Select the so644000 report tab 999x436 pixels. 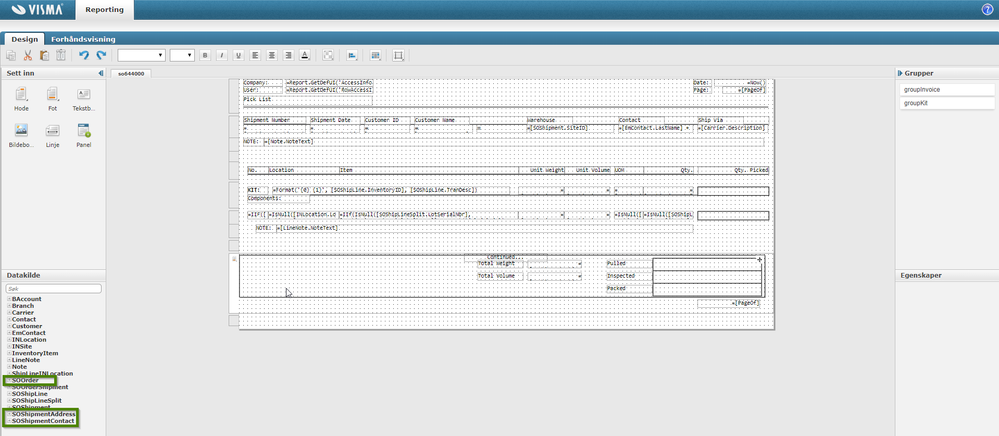tap(131, 73)
